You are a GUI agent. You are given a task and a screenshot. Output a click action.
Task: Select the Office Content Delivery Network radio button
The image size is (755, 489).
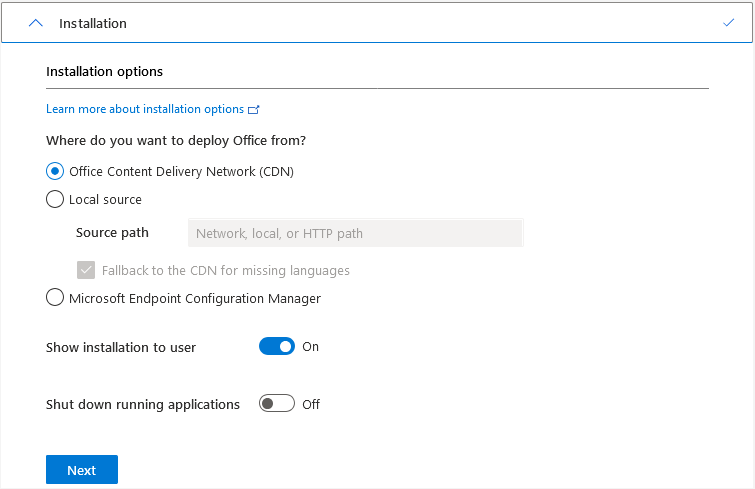[55, 171]
